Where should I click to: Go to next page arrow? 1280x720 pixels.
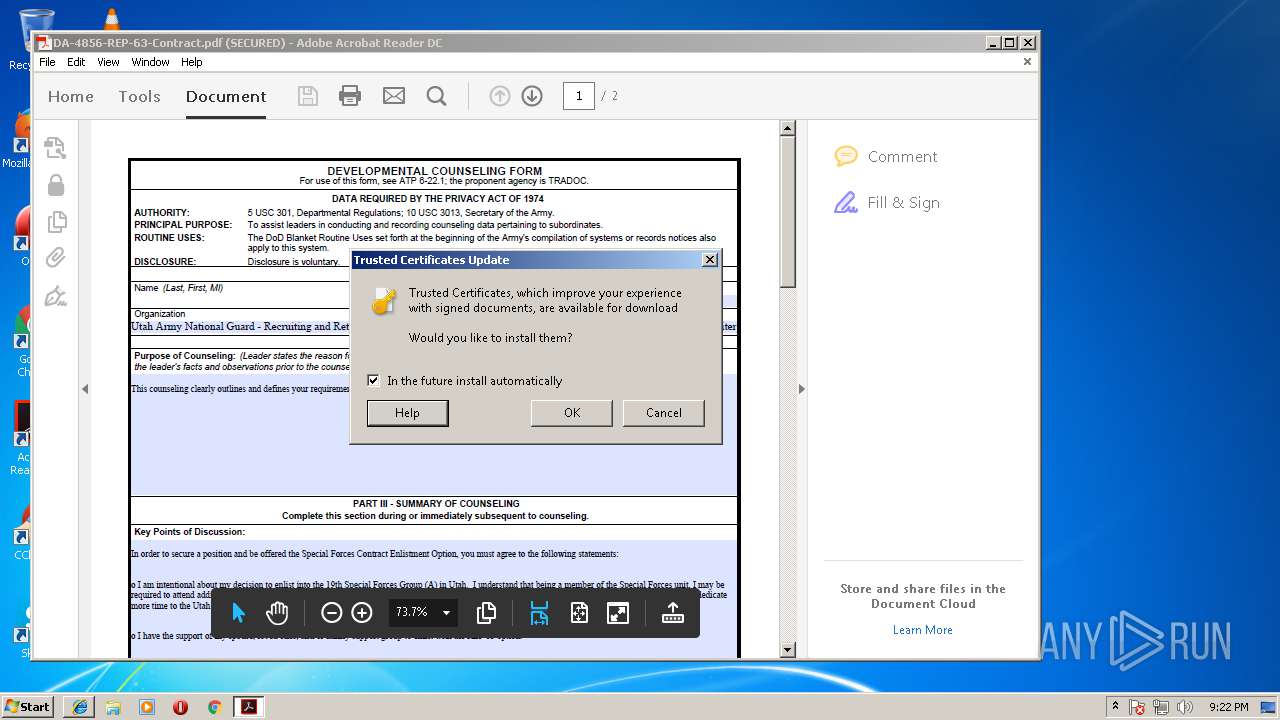coord(532,96)
